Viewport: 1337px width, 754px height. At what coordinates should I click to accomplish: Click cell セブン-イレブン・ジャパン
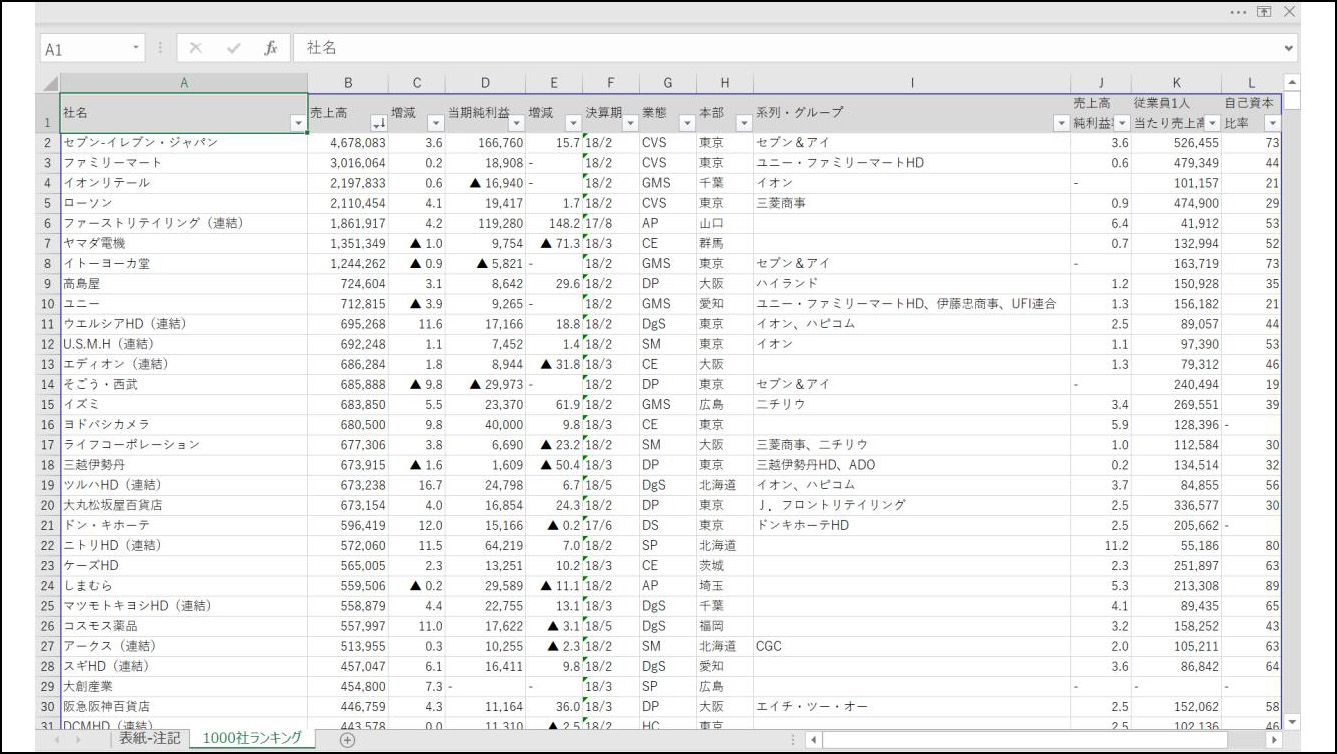click(184, 143)
